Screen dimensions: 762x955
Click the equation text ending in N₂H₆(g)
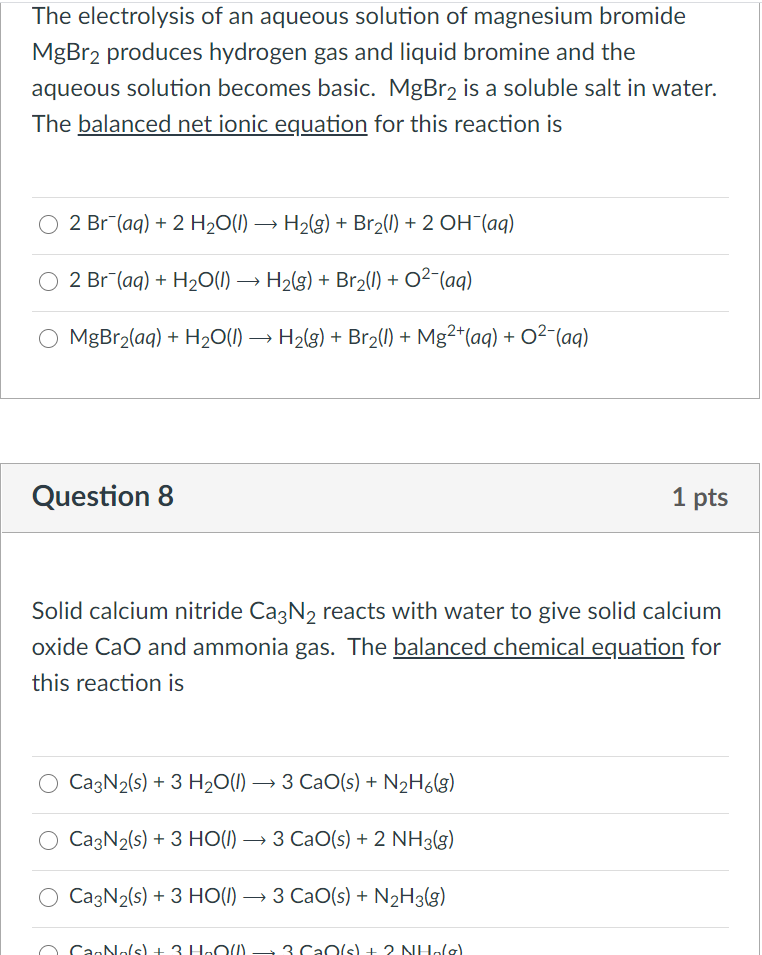263,783
